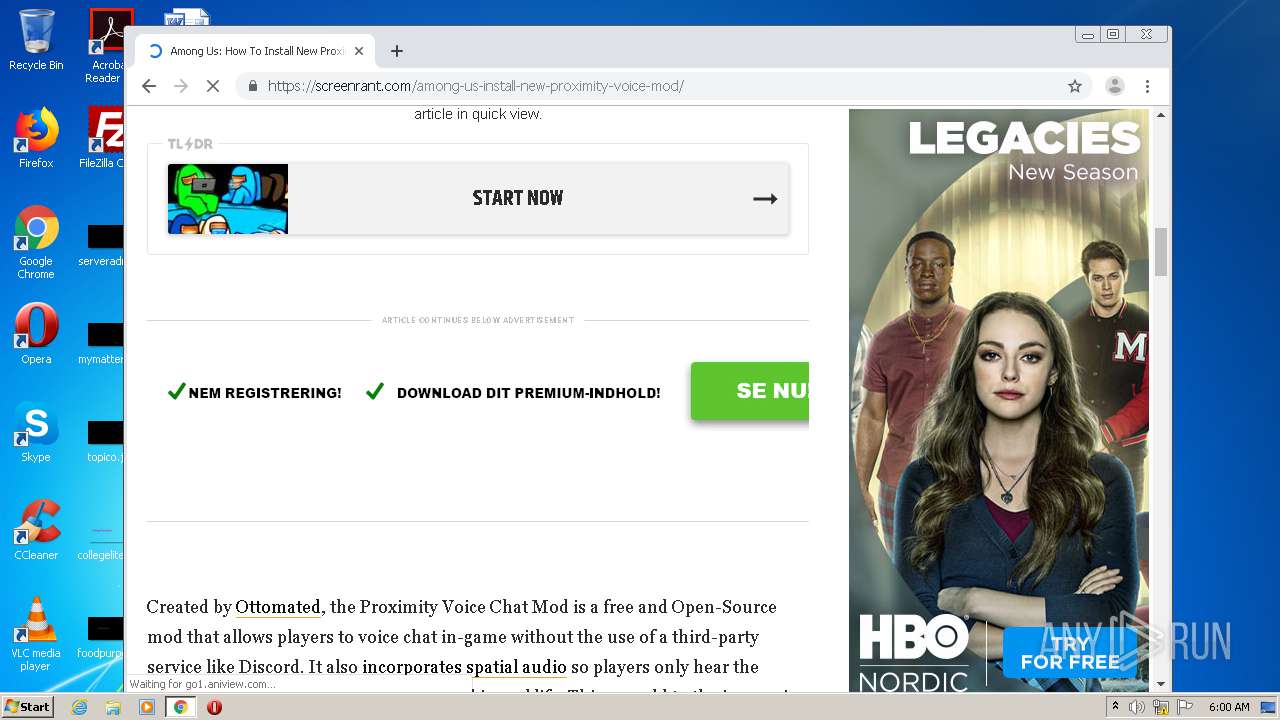Click the 6:00 AM taskbar clock
This screenshot has width=1280, height=720.
(x=1229, y=707)
